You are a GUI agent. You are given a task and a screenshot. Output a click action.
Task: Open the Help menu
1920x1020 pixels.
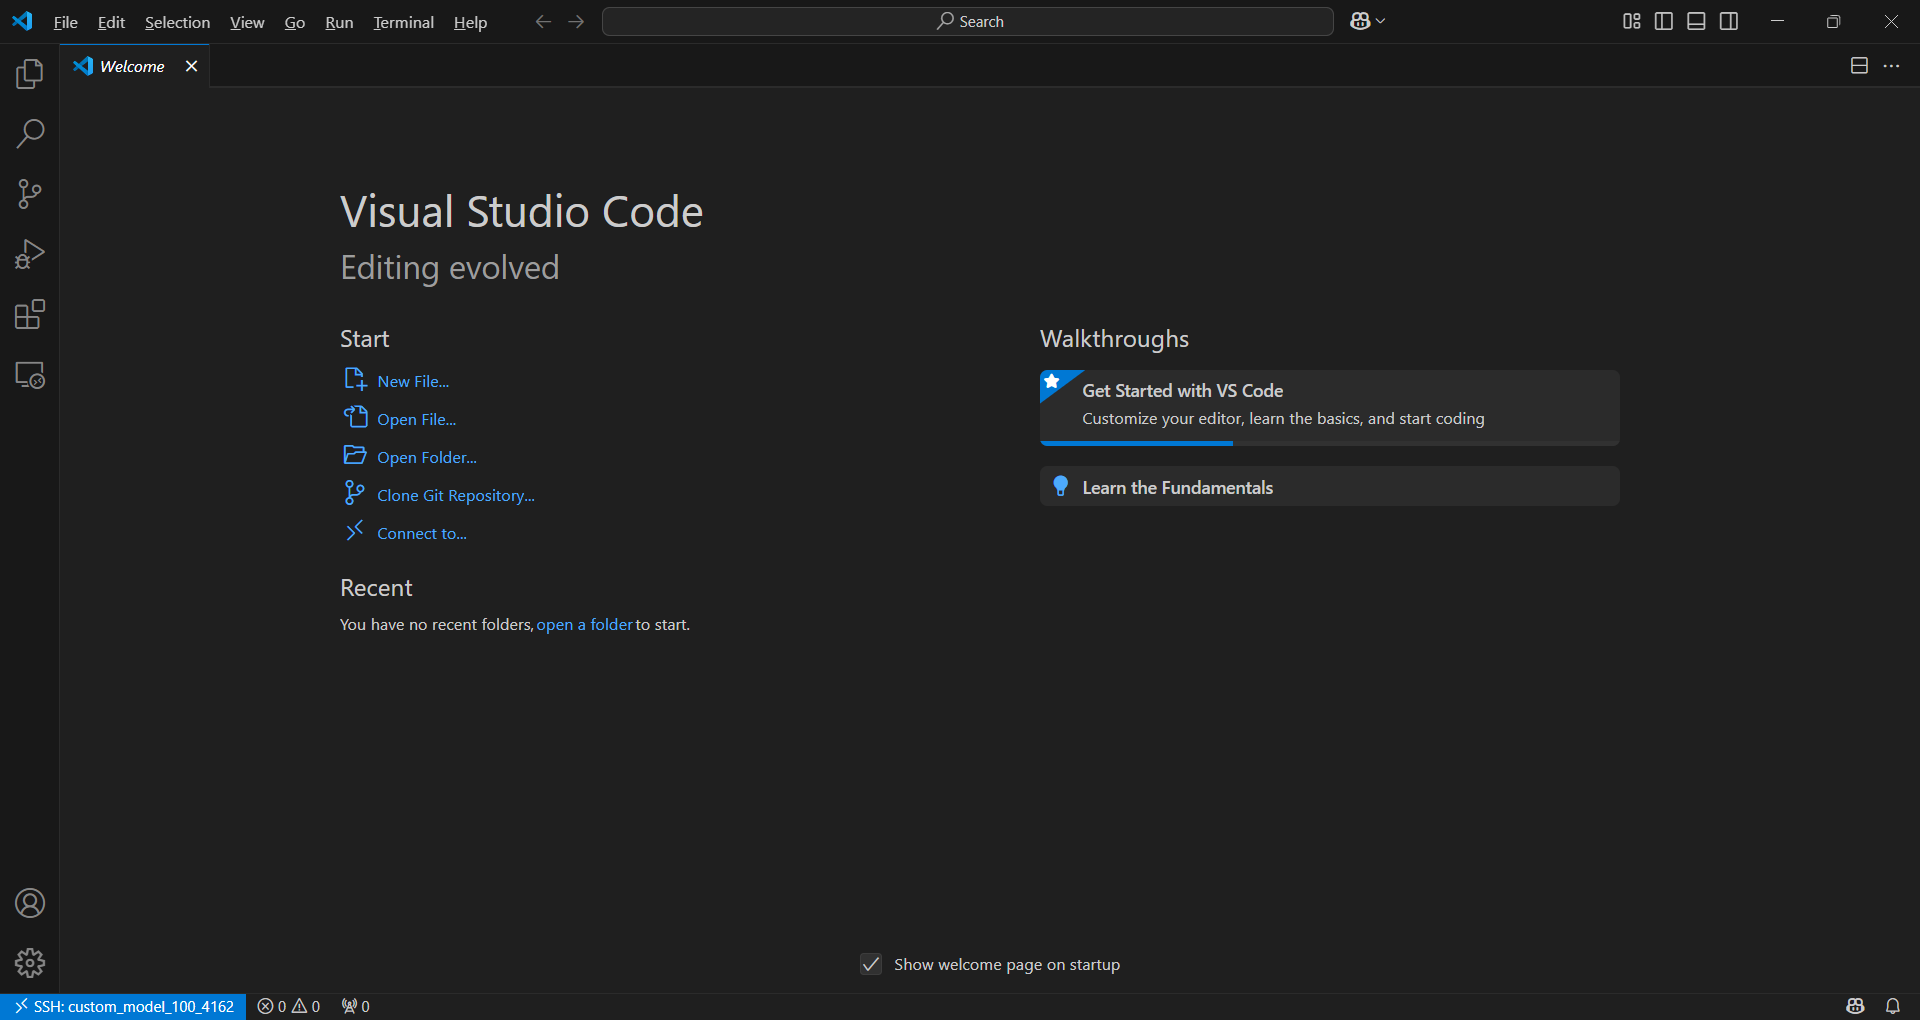(470, 22)
